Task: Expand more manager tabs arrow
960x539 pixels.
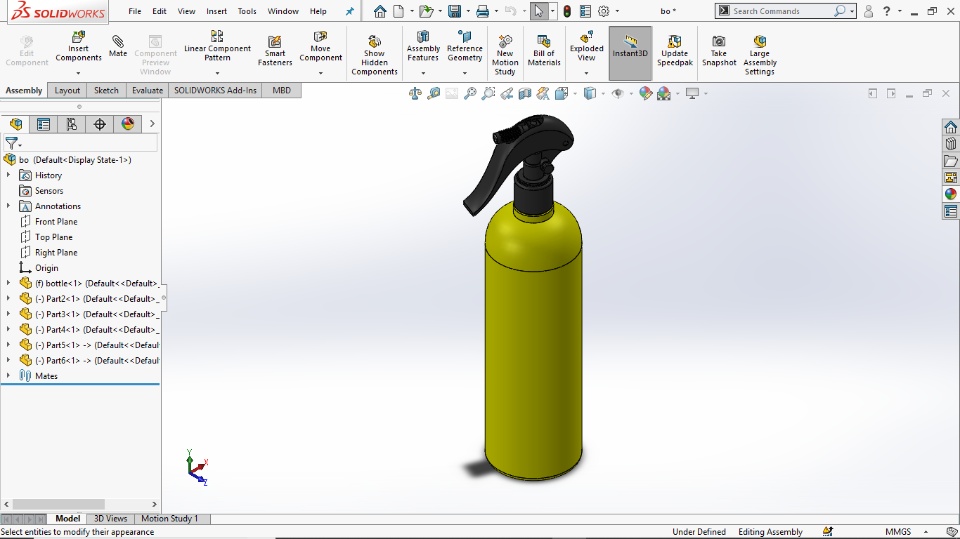Action: coord(152,124)
